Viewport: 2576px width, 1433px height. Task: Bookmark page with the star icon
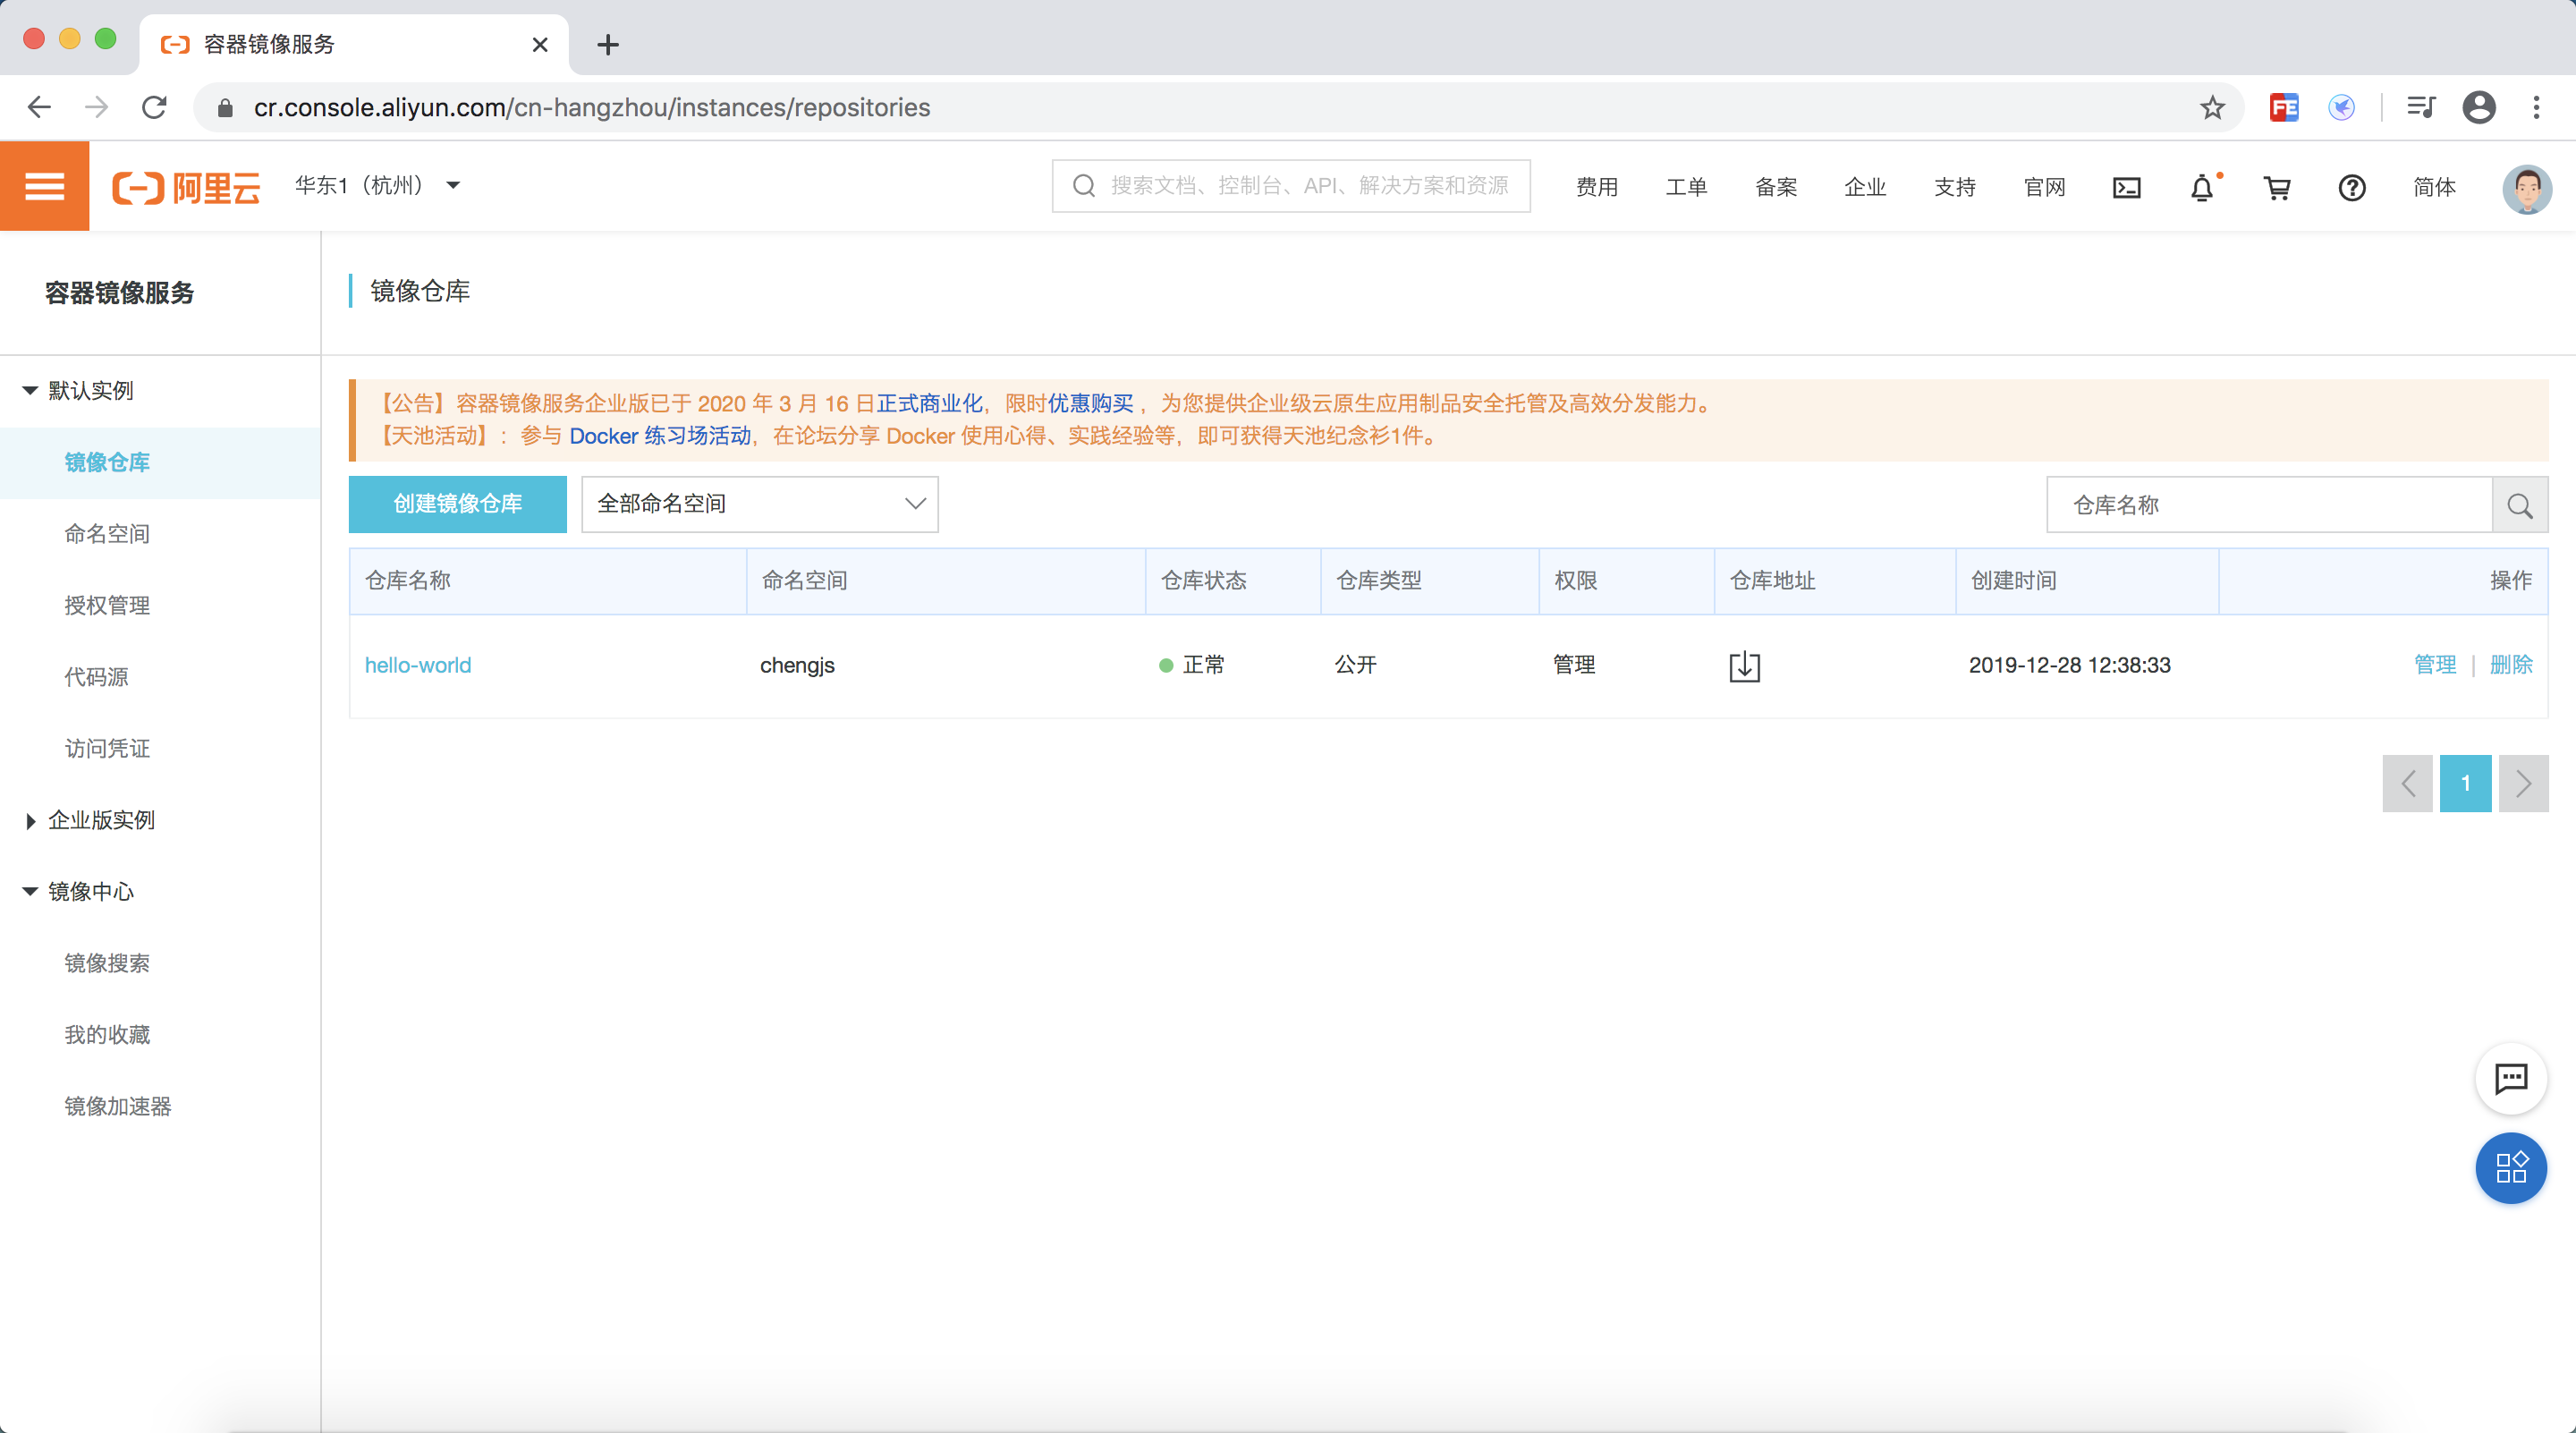pyautogui.click(x=2211, y=107)
